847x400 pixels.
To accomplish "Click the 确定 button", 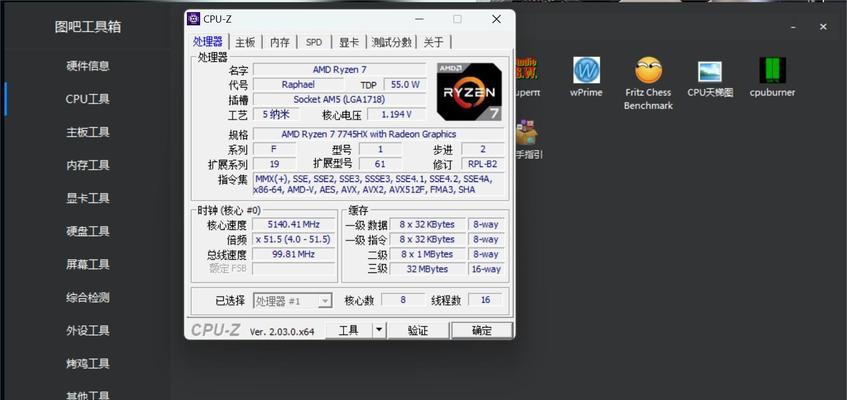I will click(x=482, y=330).
